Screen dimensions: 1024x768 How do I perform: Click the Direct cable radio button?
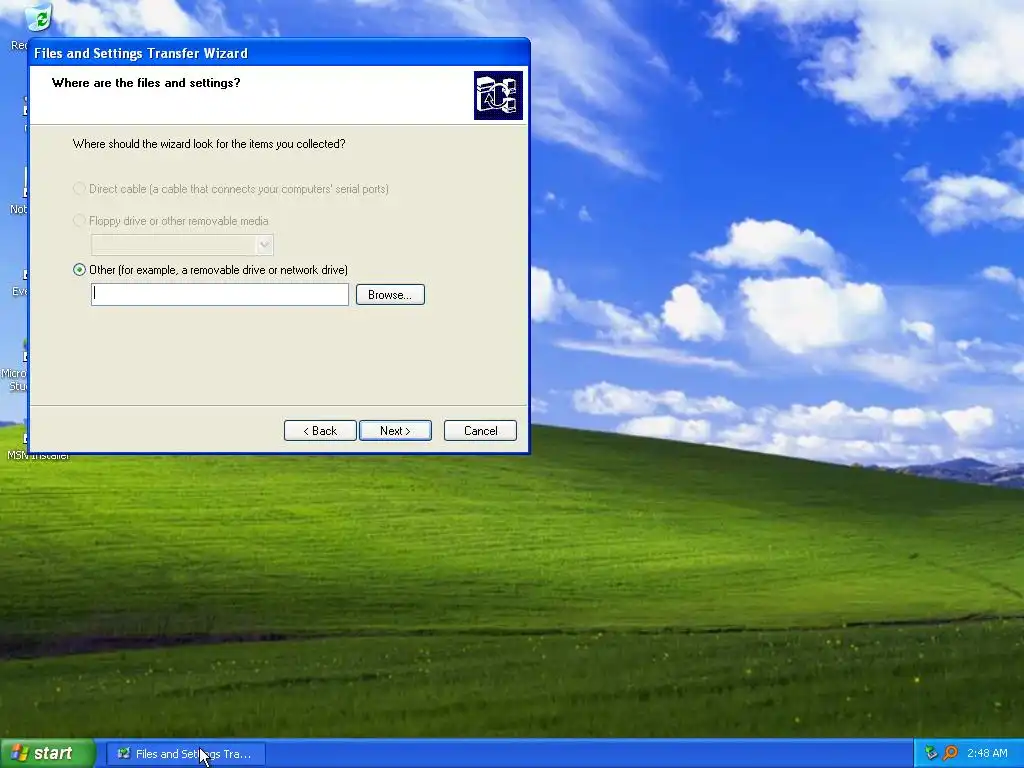(x=79, y=189)
